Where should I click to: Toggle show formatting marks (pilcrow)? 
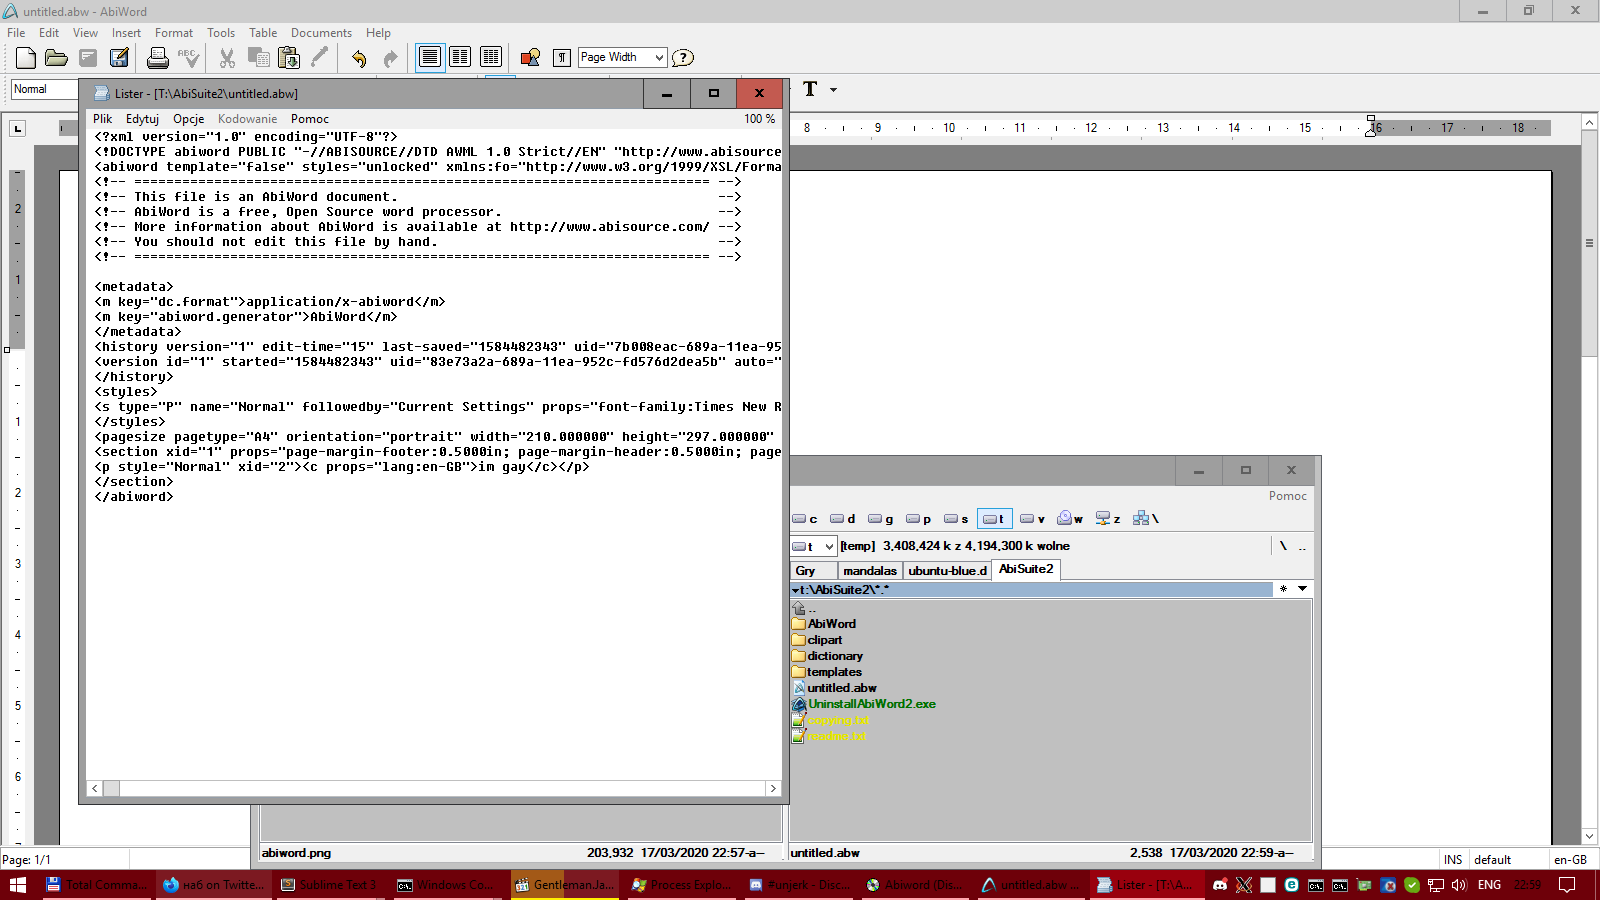pos(562,58)
